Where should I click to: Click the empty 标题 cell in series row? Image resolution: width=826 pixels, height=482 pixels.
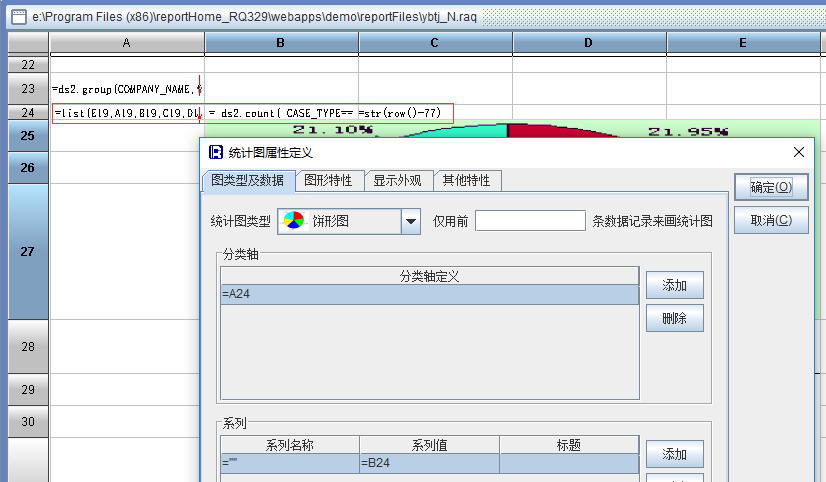pos(569,463)
